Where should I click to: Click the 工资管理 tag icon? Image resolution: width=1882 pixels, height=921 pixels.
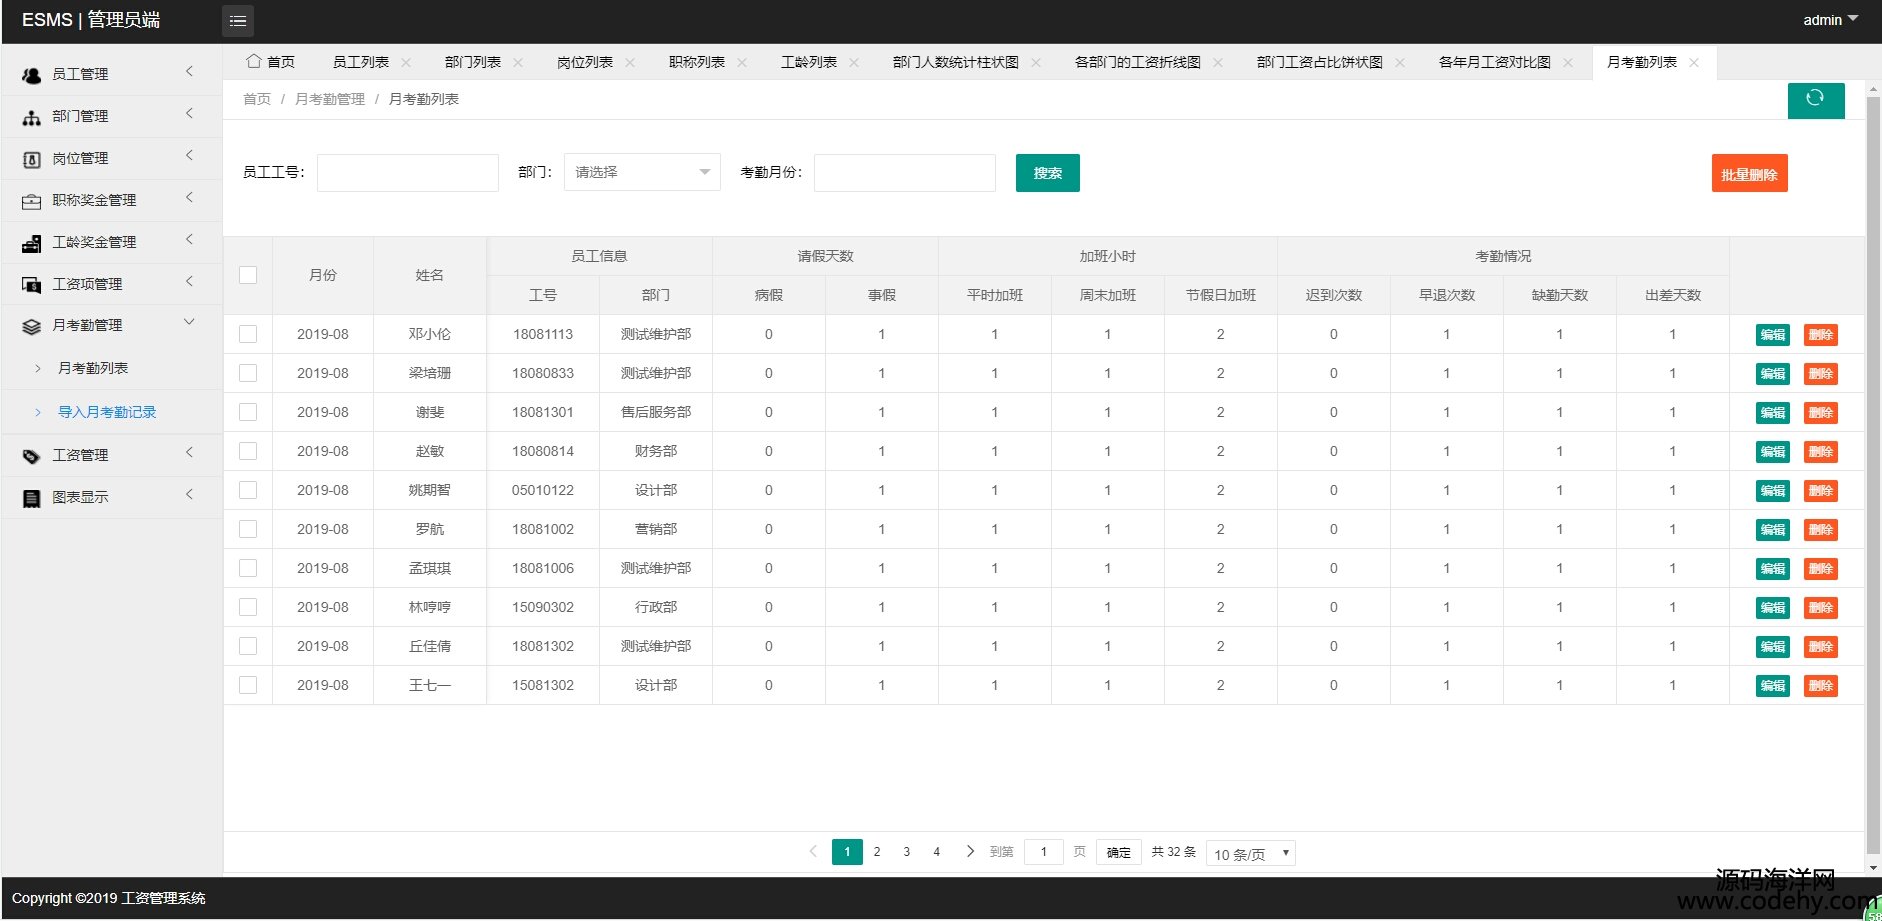click(31, 456)
